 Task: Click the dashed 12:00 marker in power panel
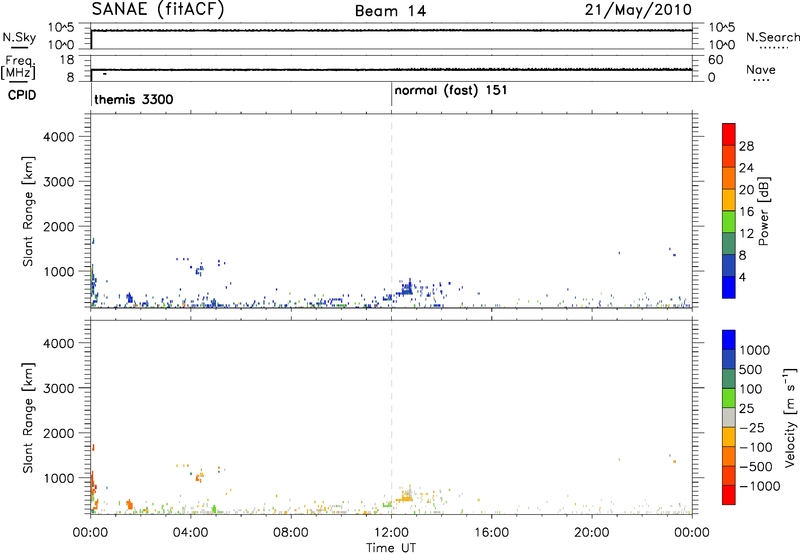[x=391, y=211]
